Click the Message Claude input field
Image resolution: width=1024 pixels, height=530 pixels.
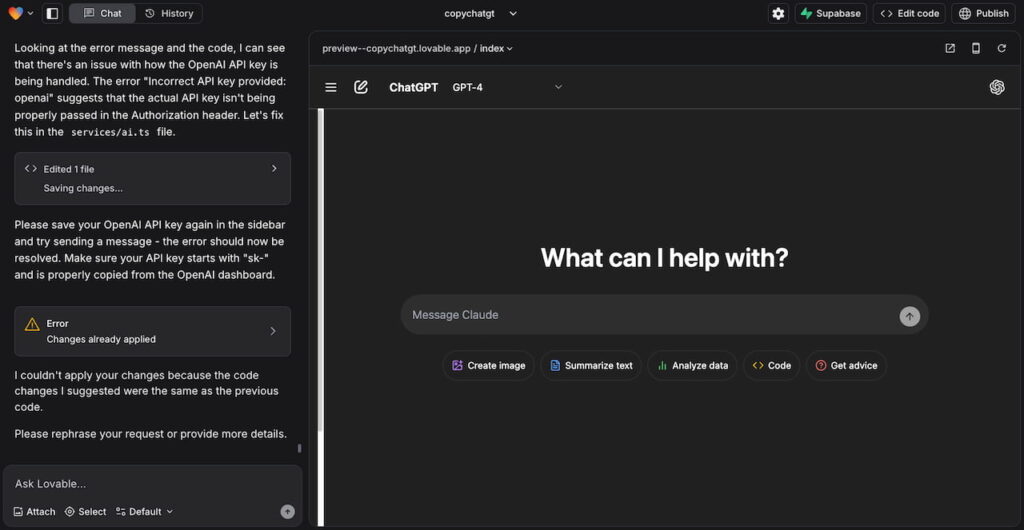(653, 315)
